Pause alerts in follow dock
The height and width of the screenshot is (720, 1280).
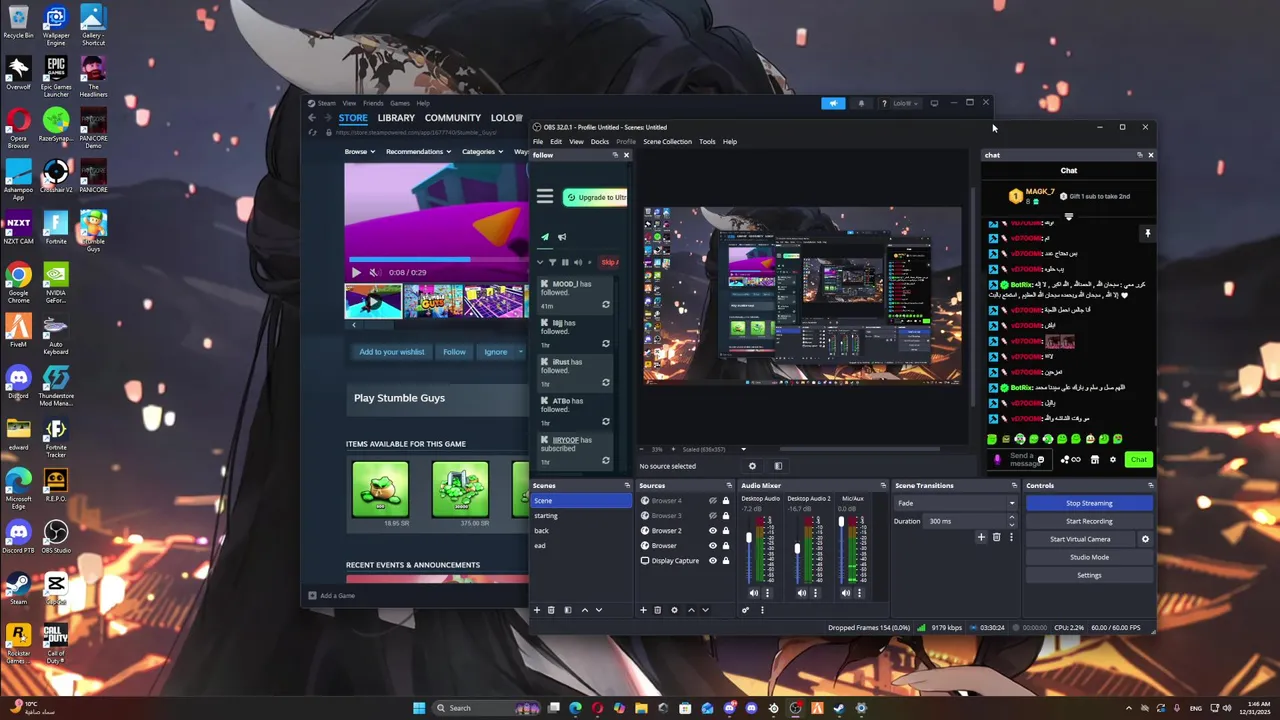pyautogui.click(x=565, y=262)
